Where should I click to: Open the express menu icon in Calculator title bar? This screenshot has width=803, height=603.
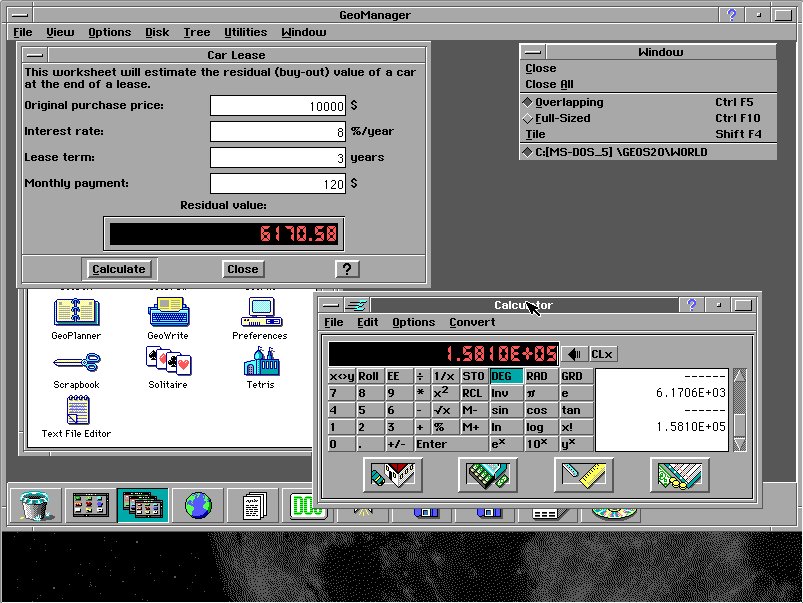click(356, 305)
